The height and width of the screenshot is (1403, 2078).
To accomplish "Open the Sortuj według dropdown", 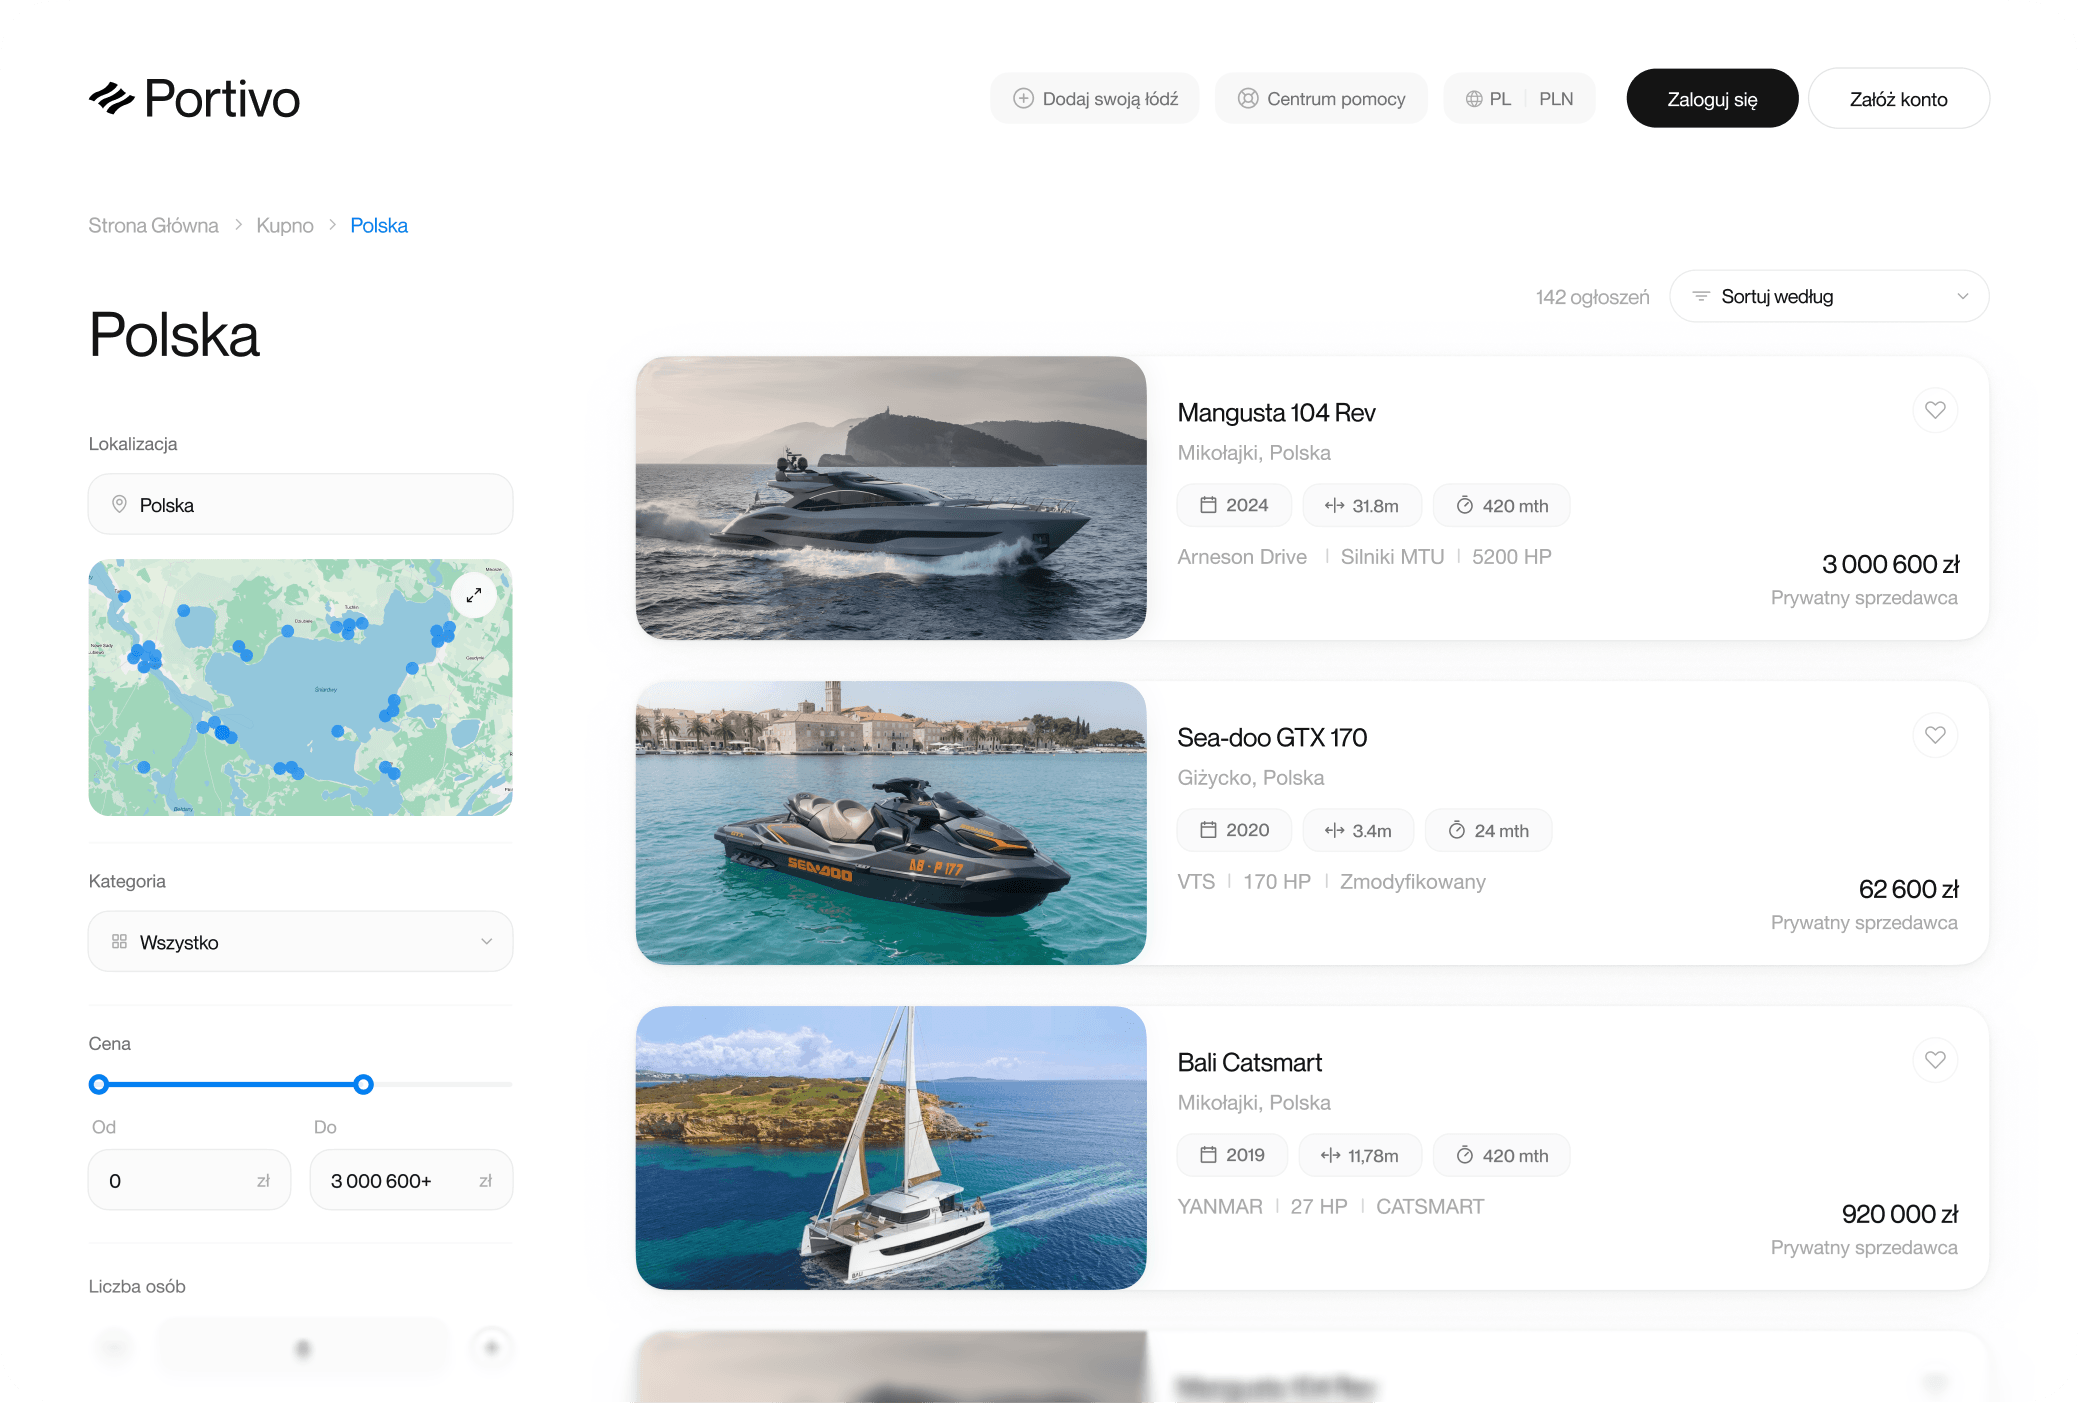I will pos(1829,296).
